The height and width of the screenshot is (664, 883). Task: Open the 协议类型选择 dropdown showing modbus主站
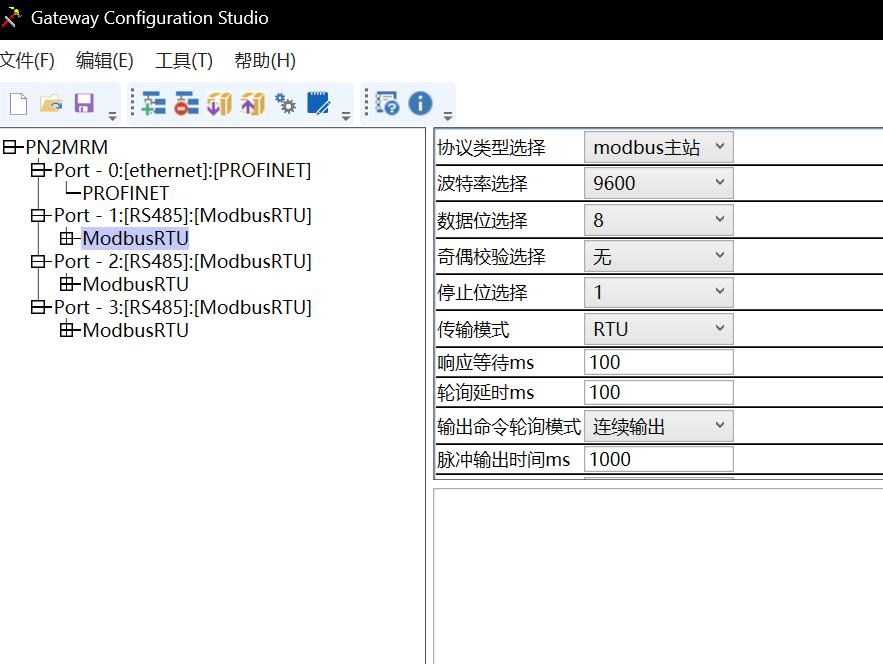point(658,148)
